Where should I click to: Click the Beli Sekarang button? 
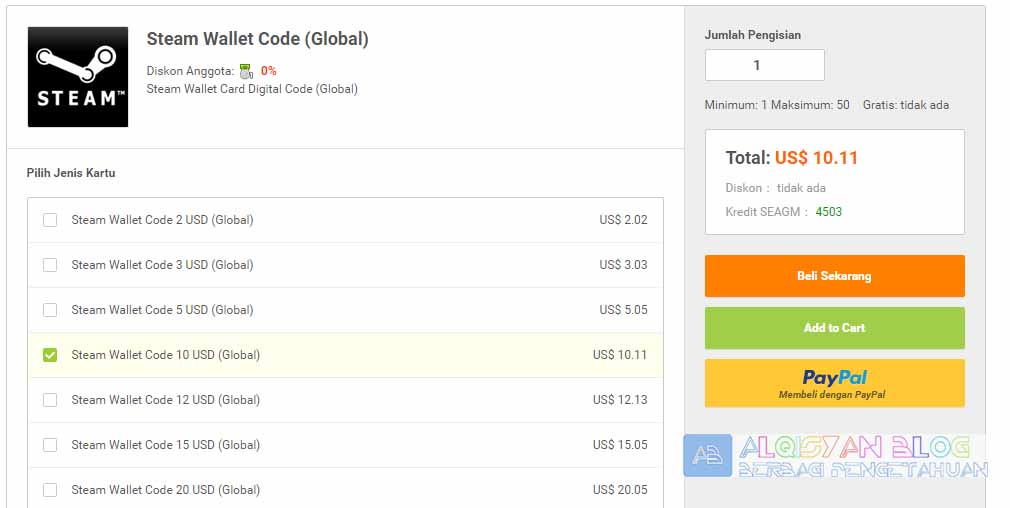(x=834, y=276)
